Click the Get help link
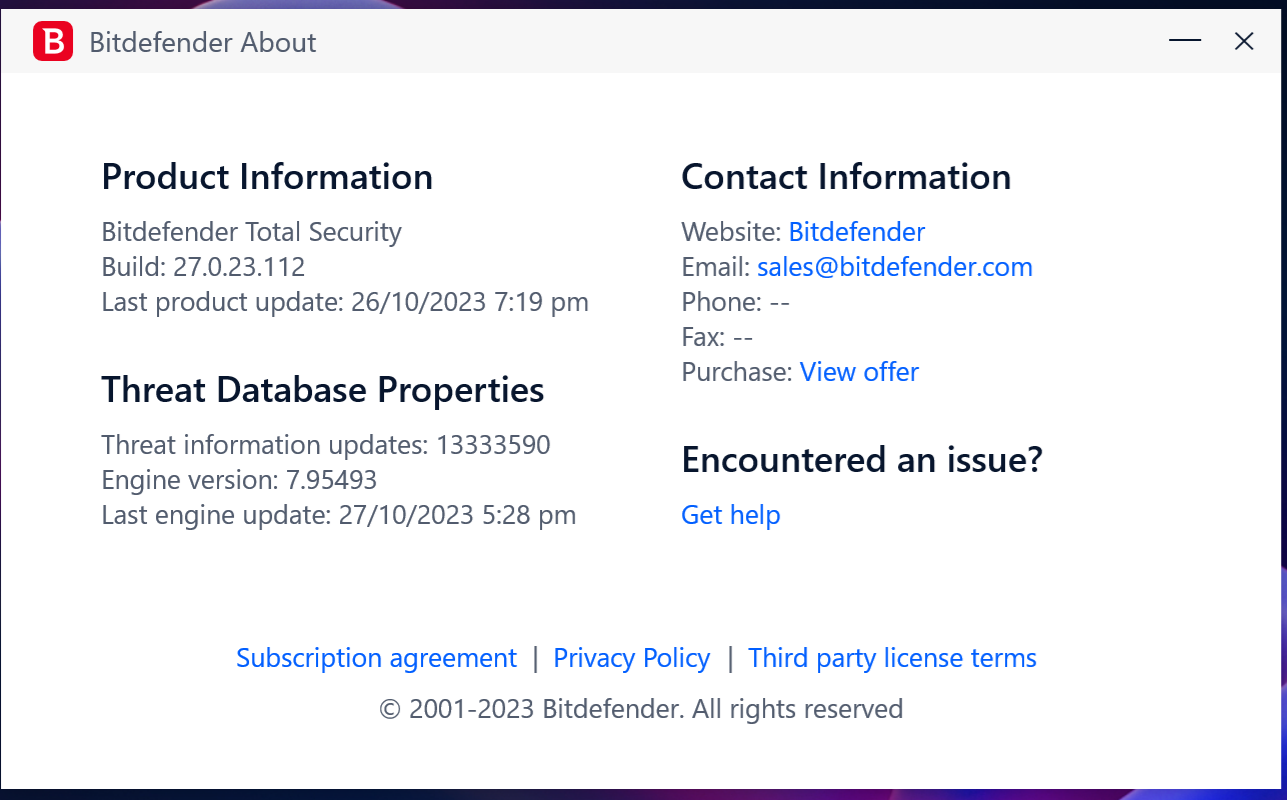 click(x=730, y=515)
